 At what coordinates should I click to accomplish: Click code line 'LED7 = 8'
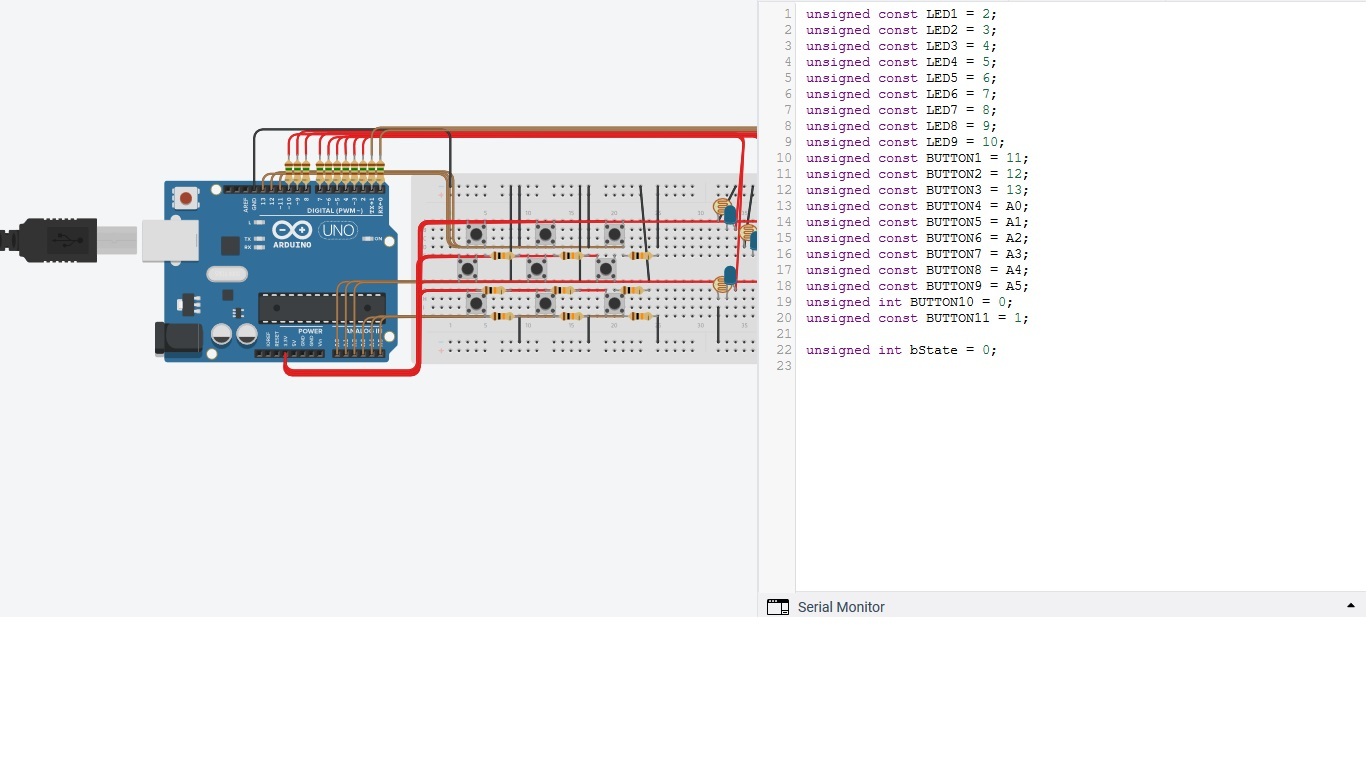click(x=901, y=110)
